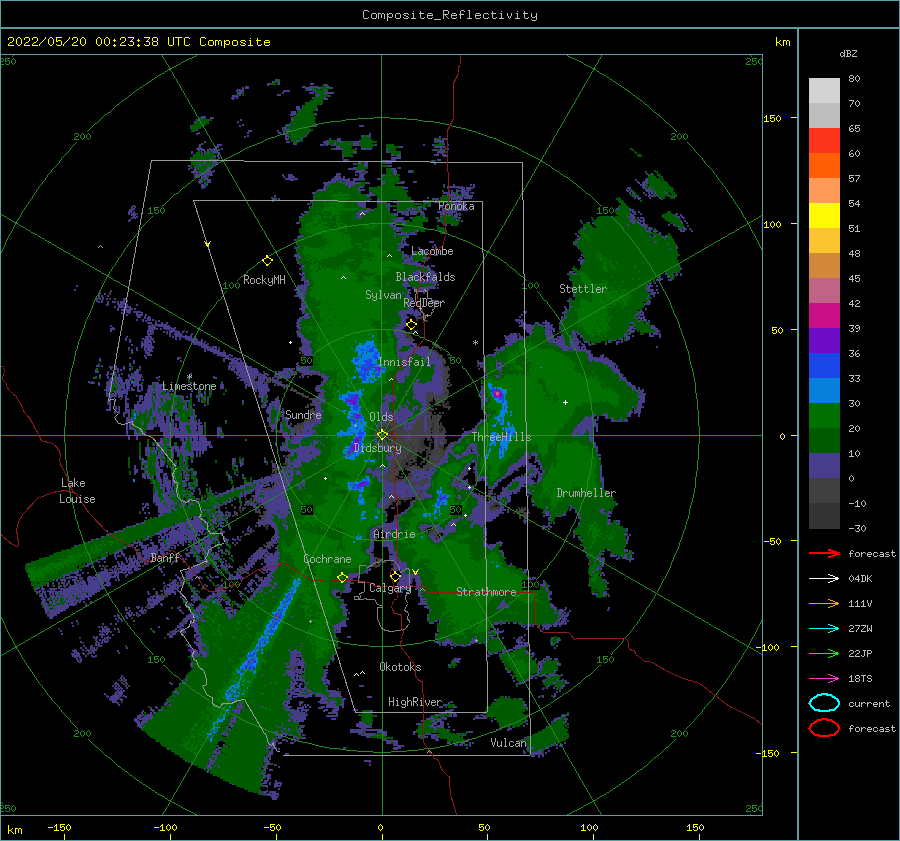Viewport: 900px width, 841px height.
Task: Click the timestamp 2022/05/20 00:23:38 UTC
Action: pyautogui.click(x=101, y=42)
